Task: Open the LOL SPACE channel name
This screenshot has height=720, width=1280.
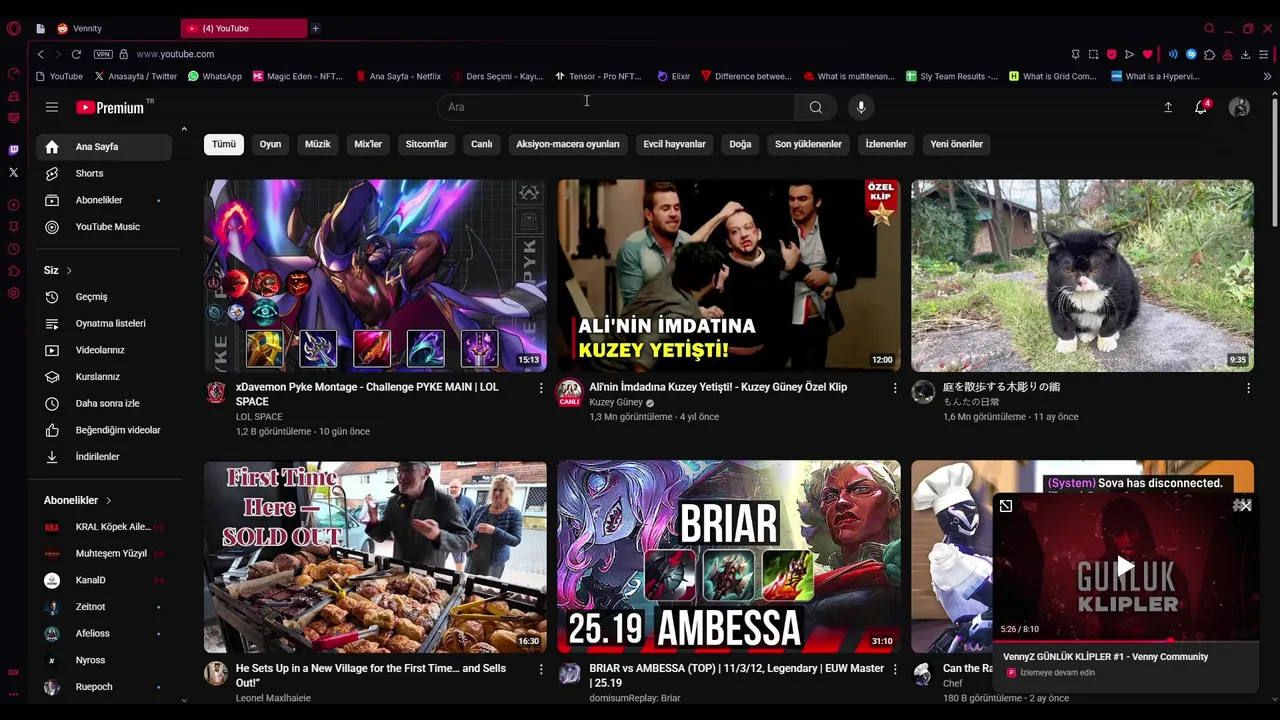Action: click(259, 417)
